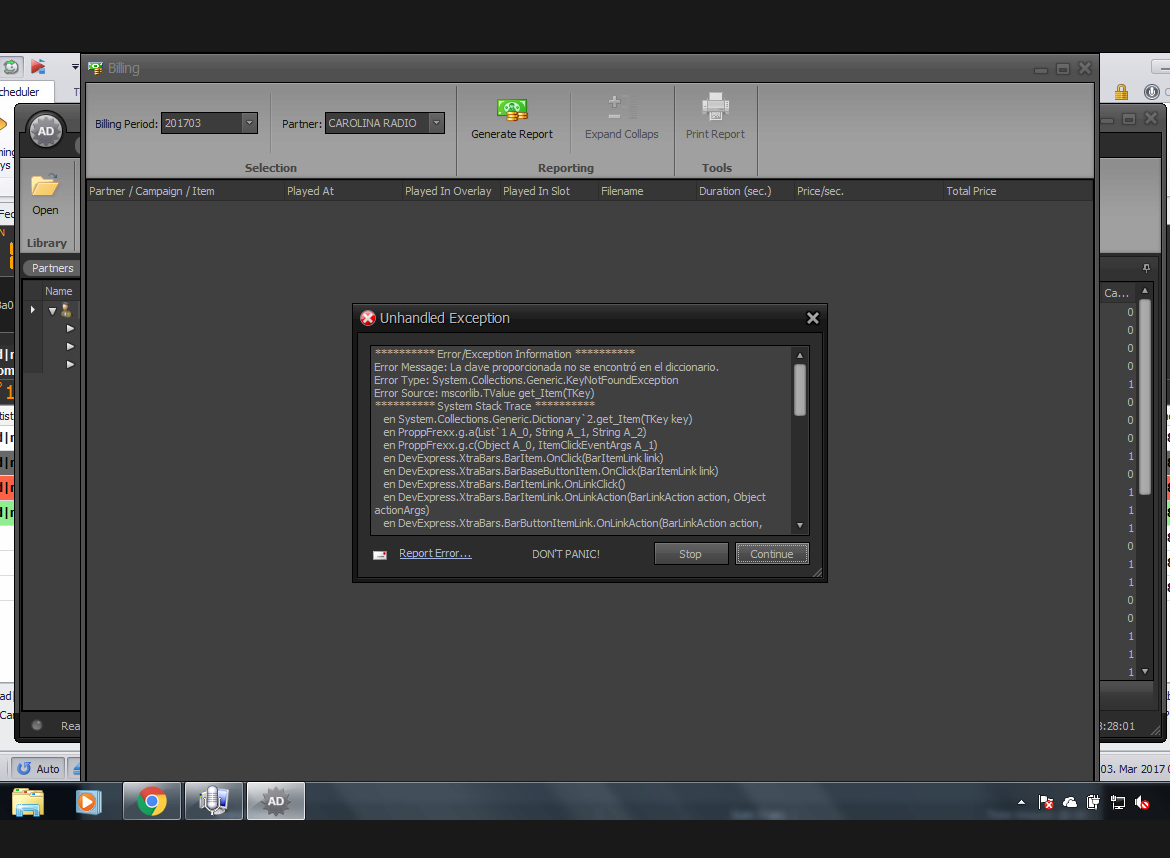Open the file explorer in taskbar
The height and width of the screenshot is (858, 1170).
pos(28,801)
